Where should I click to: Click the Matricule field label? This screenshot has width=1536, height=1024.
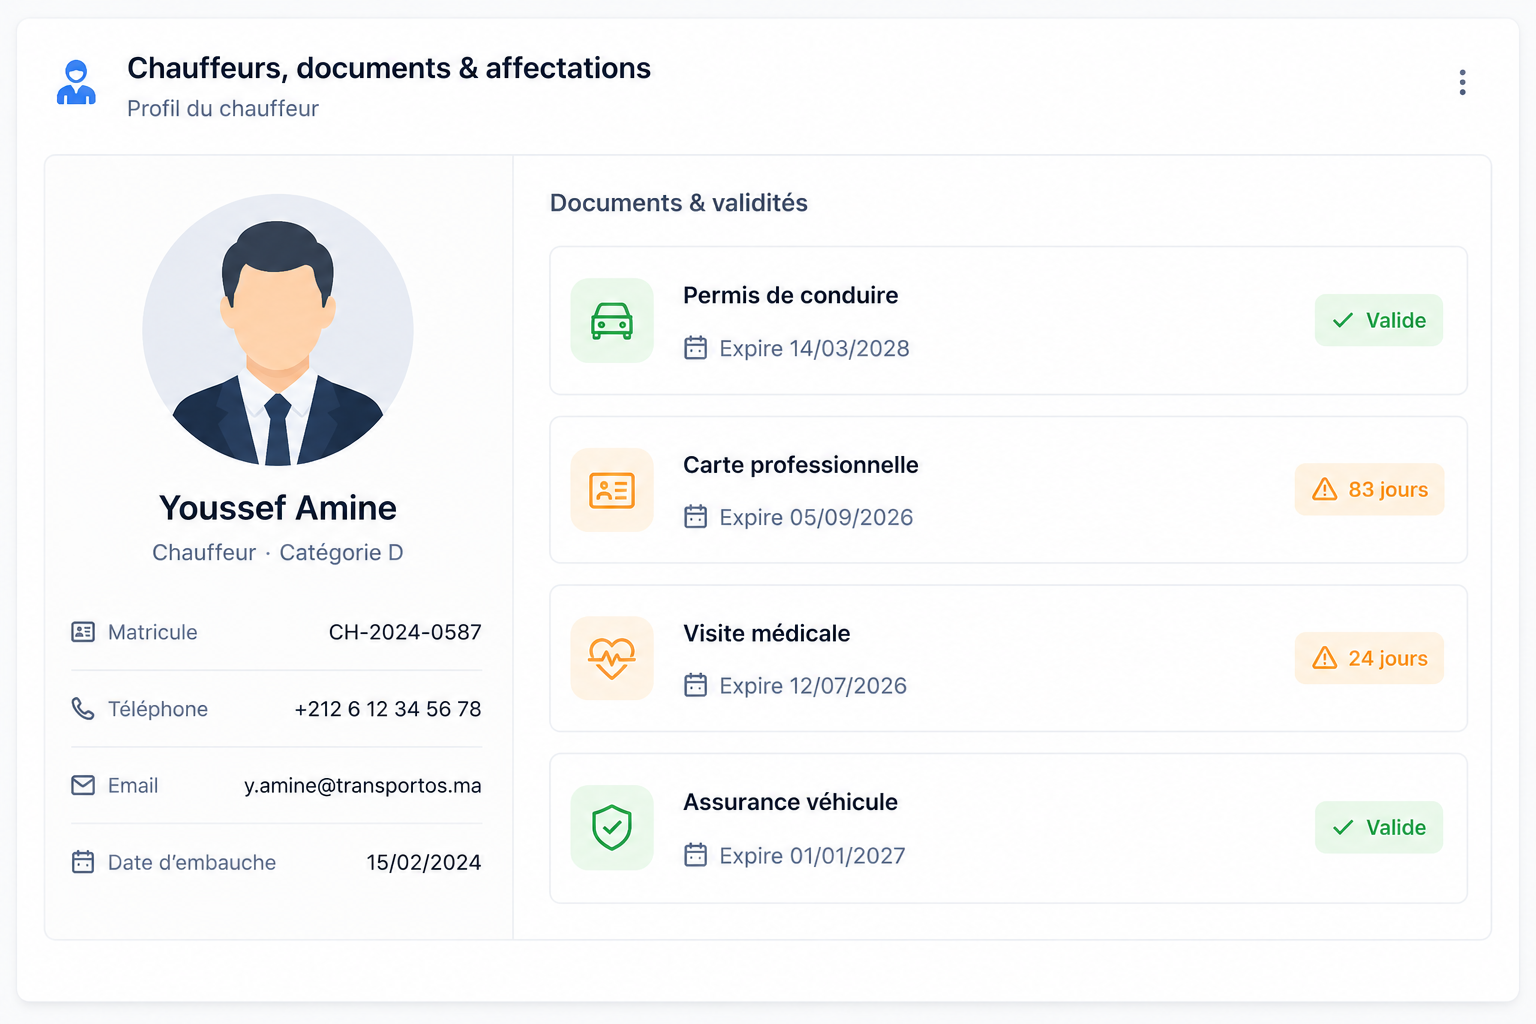click(153, 632)
